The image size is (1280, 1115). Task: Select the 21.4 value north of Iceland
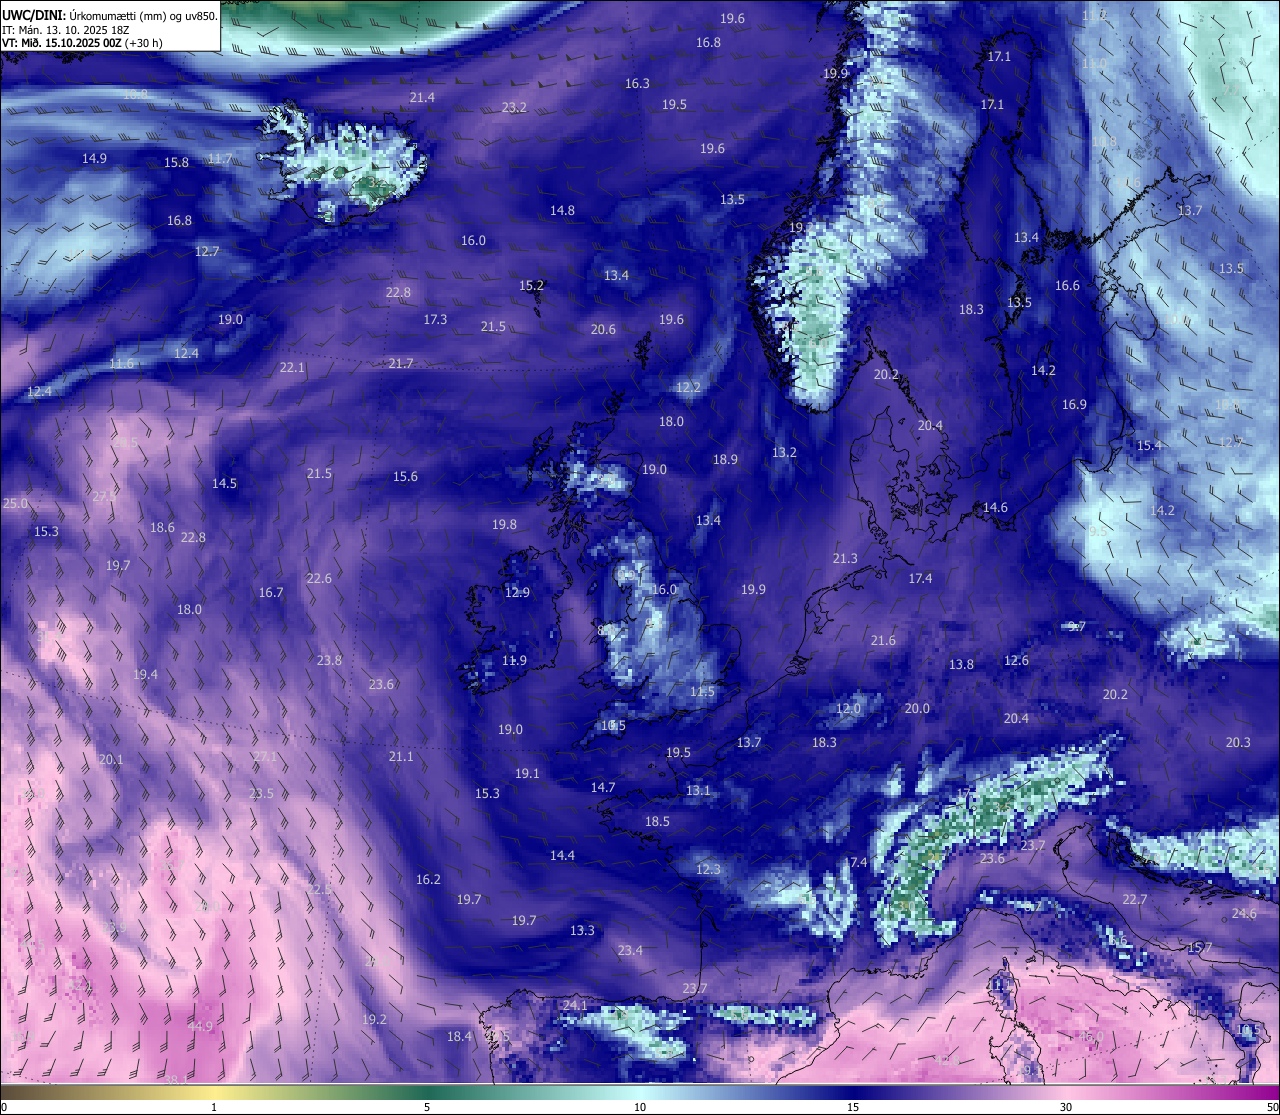pyautogui.click(x=422, y=97)
